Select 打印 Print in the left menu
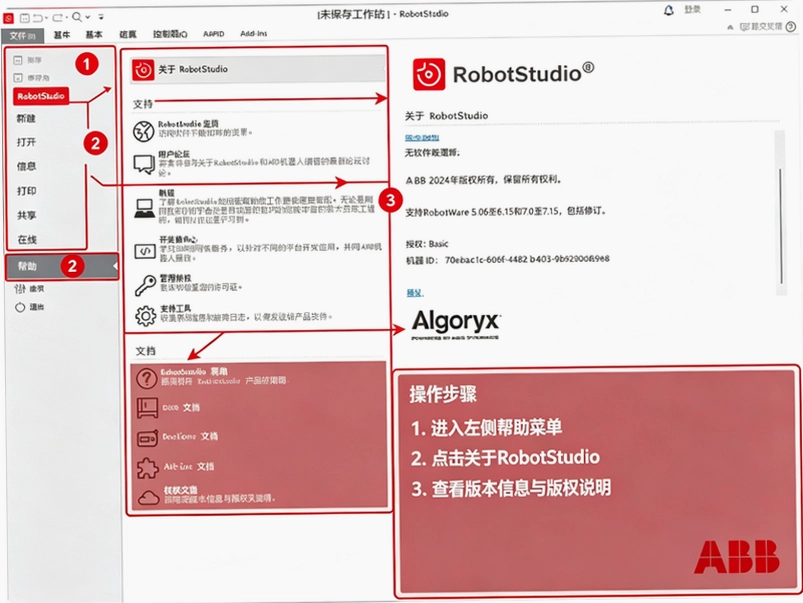The height and width of the screenshot is (603, 803). tap(26, 191)
